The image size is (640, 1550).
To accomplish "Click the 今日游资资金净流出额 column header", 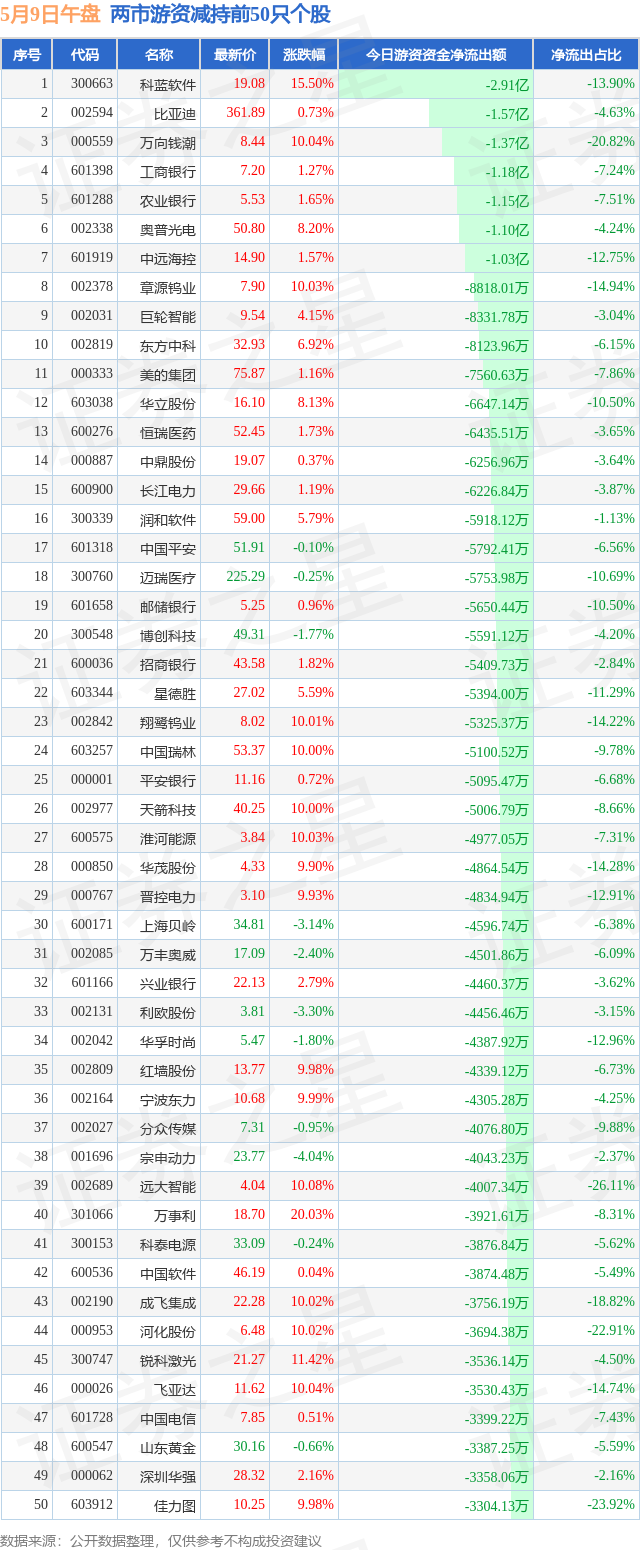I will pos(435,55).
